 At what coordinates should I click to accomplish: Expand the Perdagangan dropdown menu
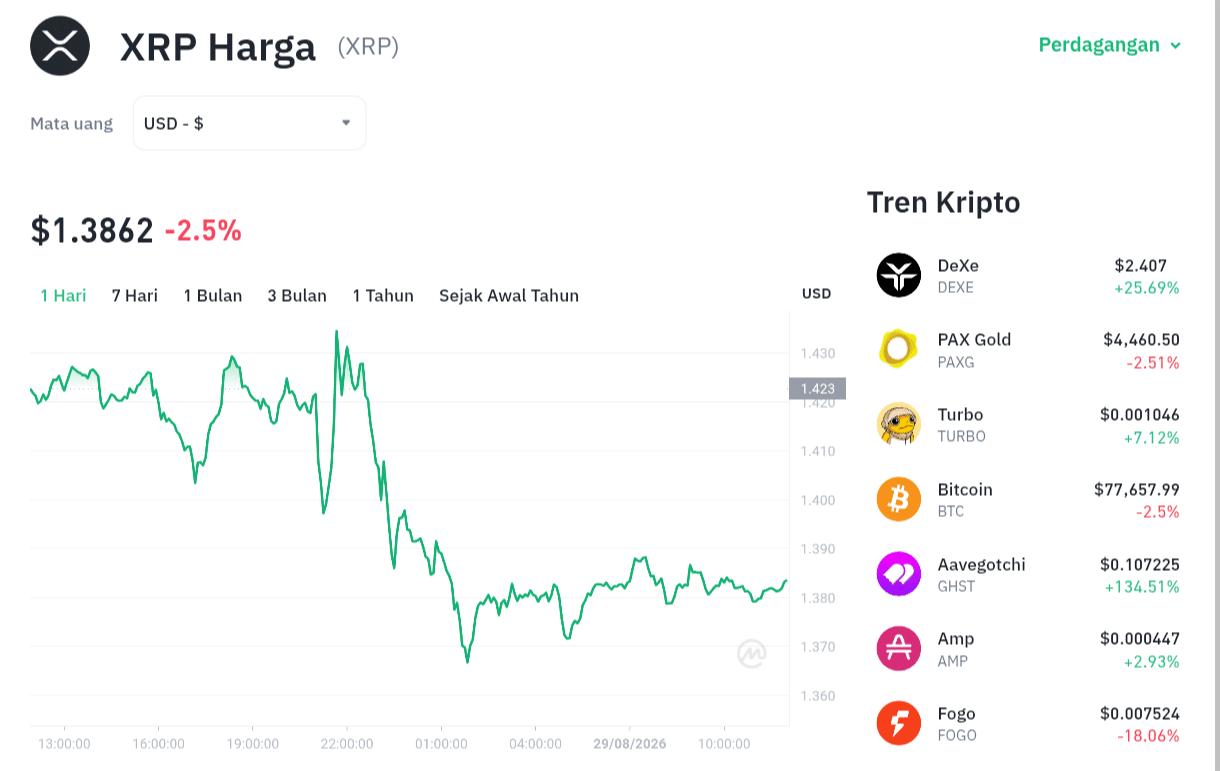(x=1110, y=45)
